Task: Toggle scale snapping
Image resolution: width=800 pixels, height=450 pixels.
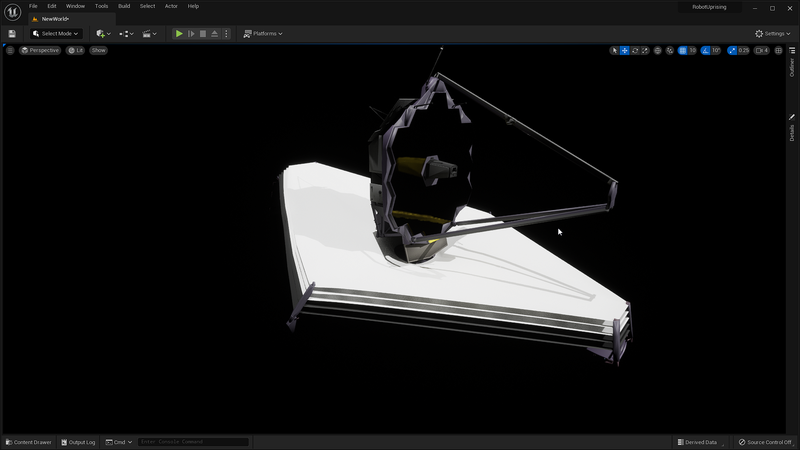Action: tap(732, 50)
